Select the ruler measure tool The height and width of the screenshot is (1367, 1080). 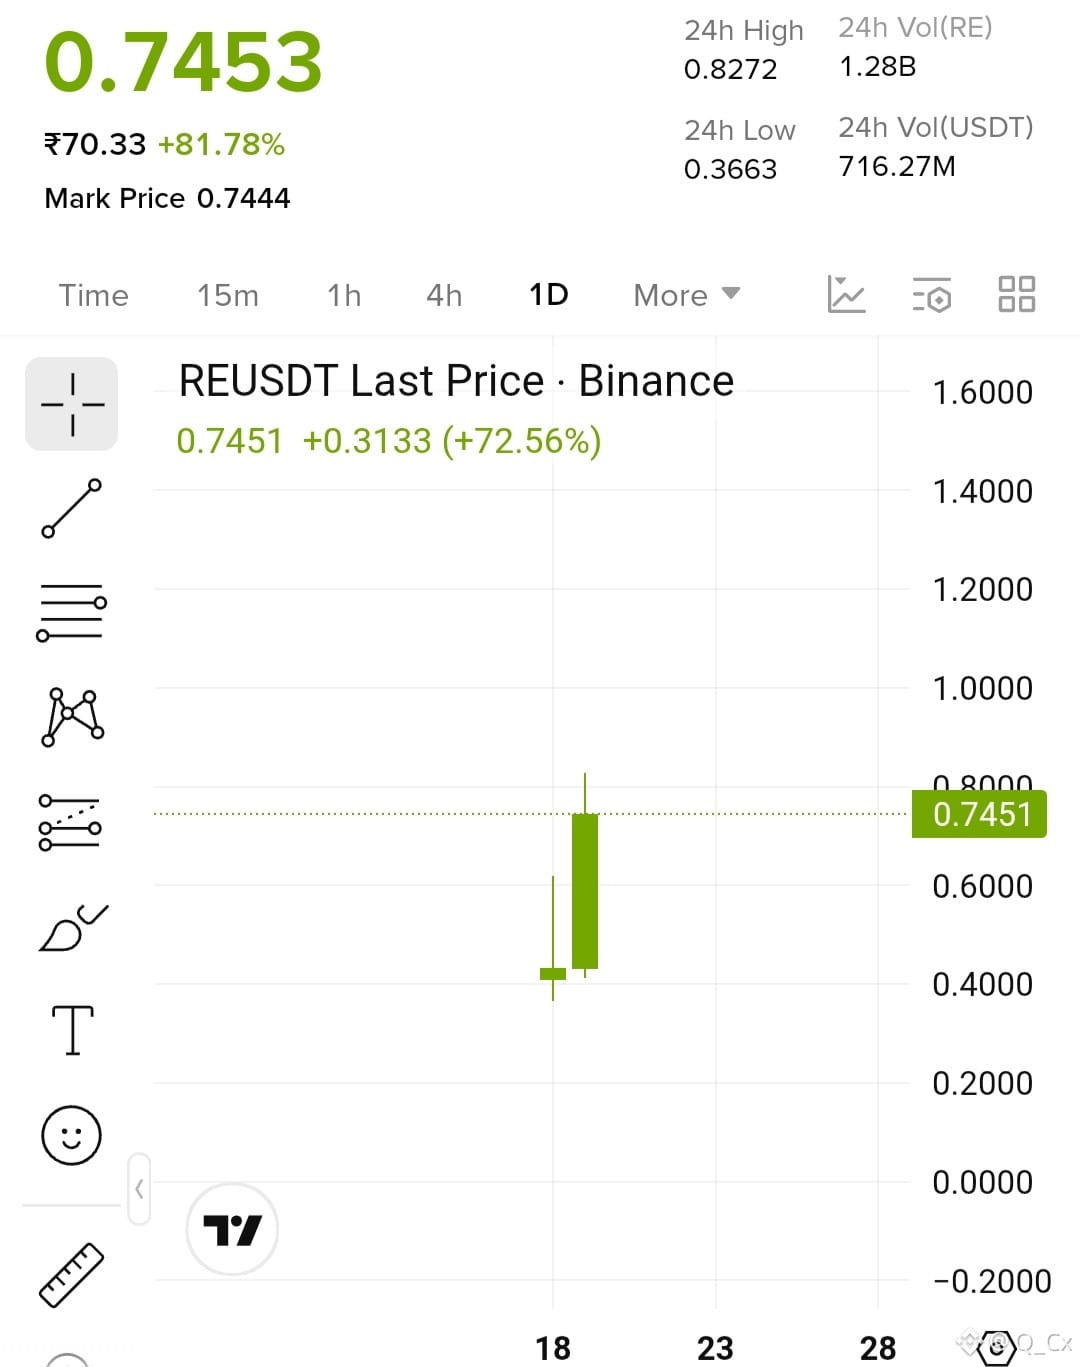point(71,1274)
